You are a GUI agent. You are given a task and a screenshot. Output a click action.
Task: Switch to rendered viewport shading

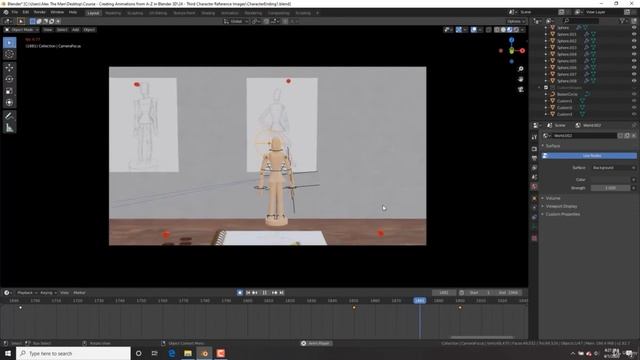[516, 30]
